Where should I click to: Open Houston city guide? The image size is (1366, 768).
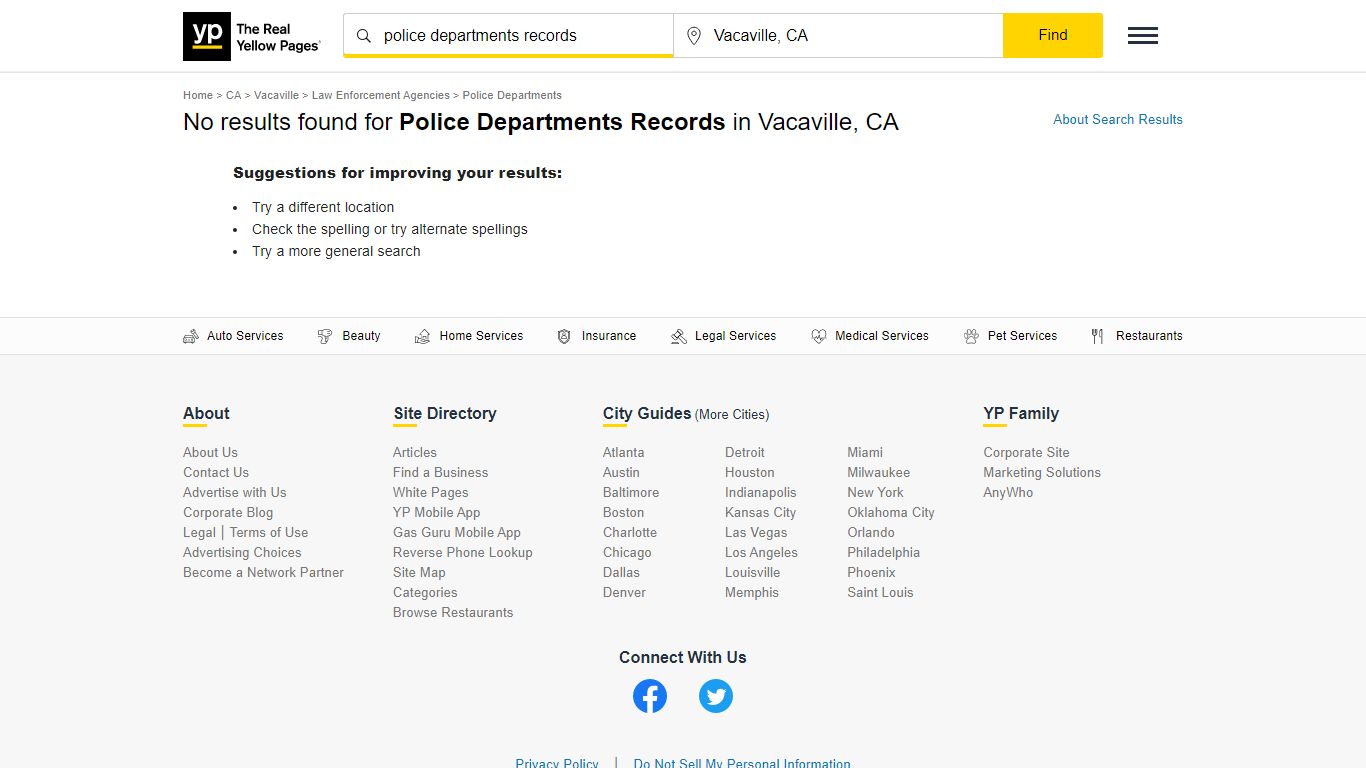pos(750,472)
